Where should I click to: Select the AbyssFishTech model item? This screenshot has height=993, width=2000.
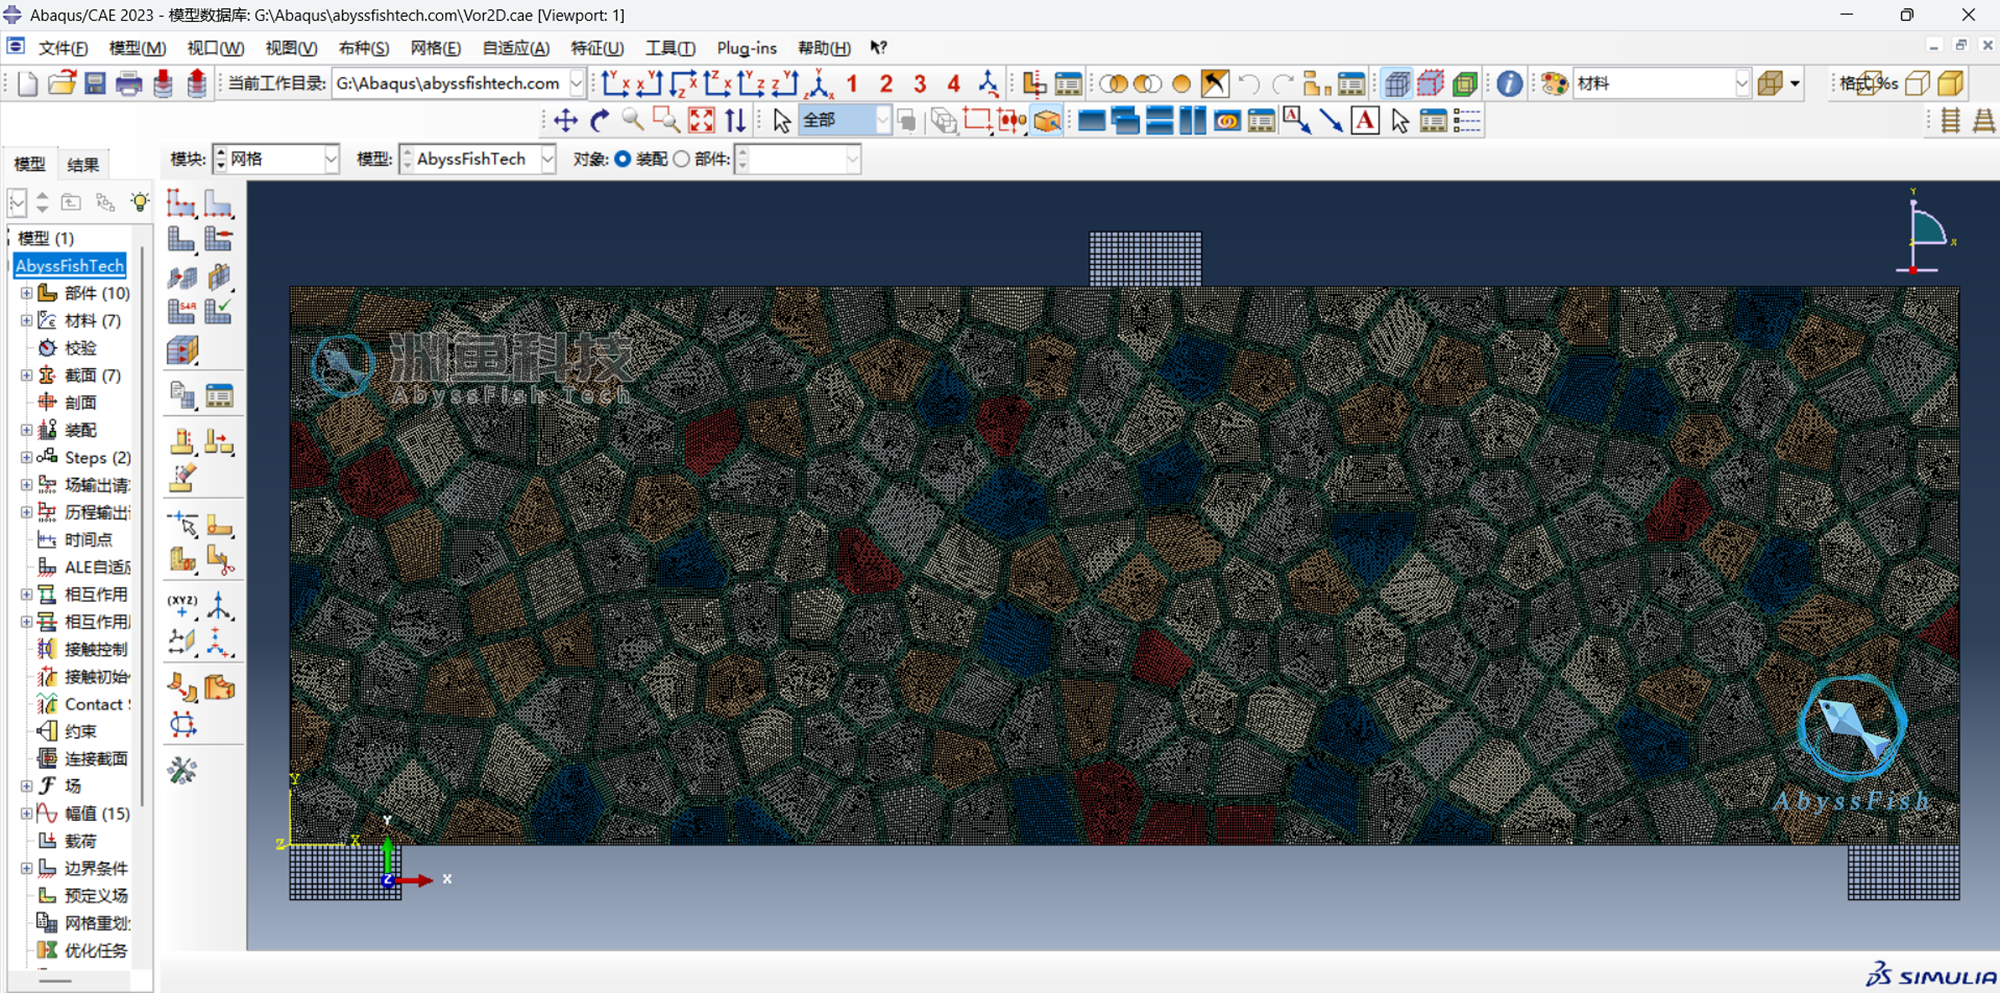point(70,266)
